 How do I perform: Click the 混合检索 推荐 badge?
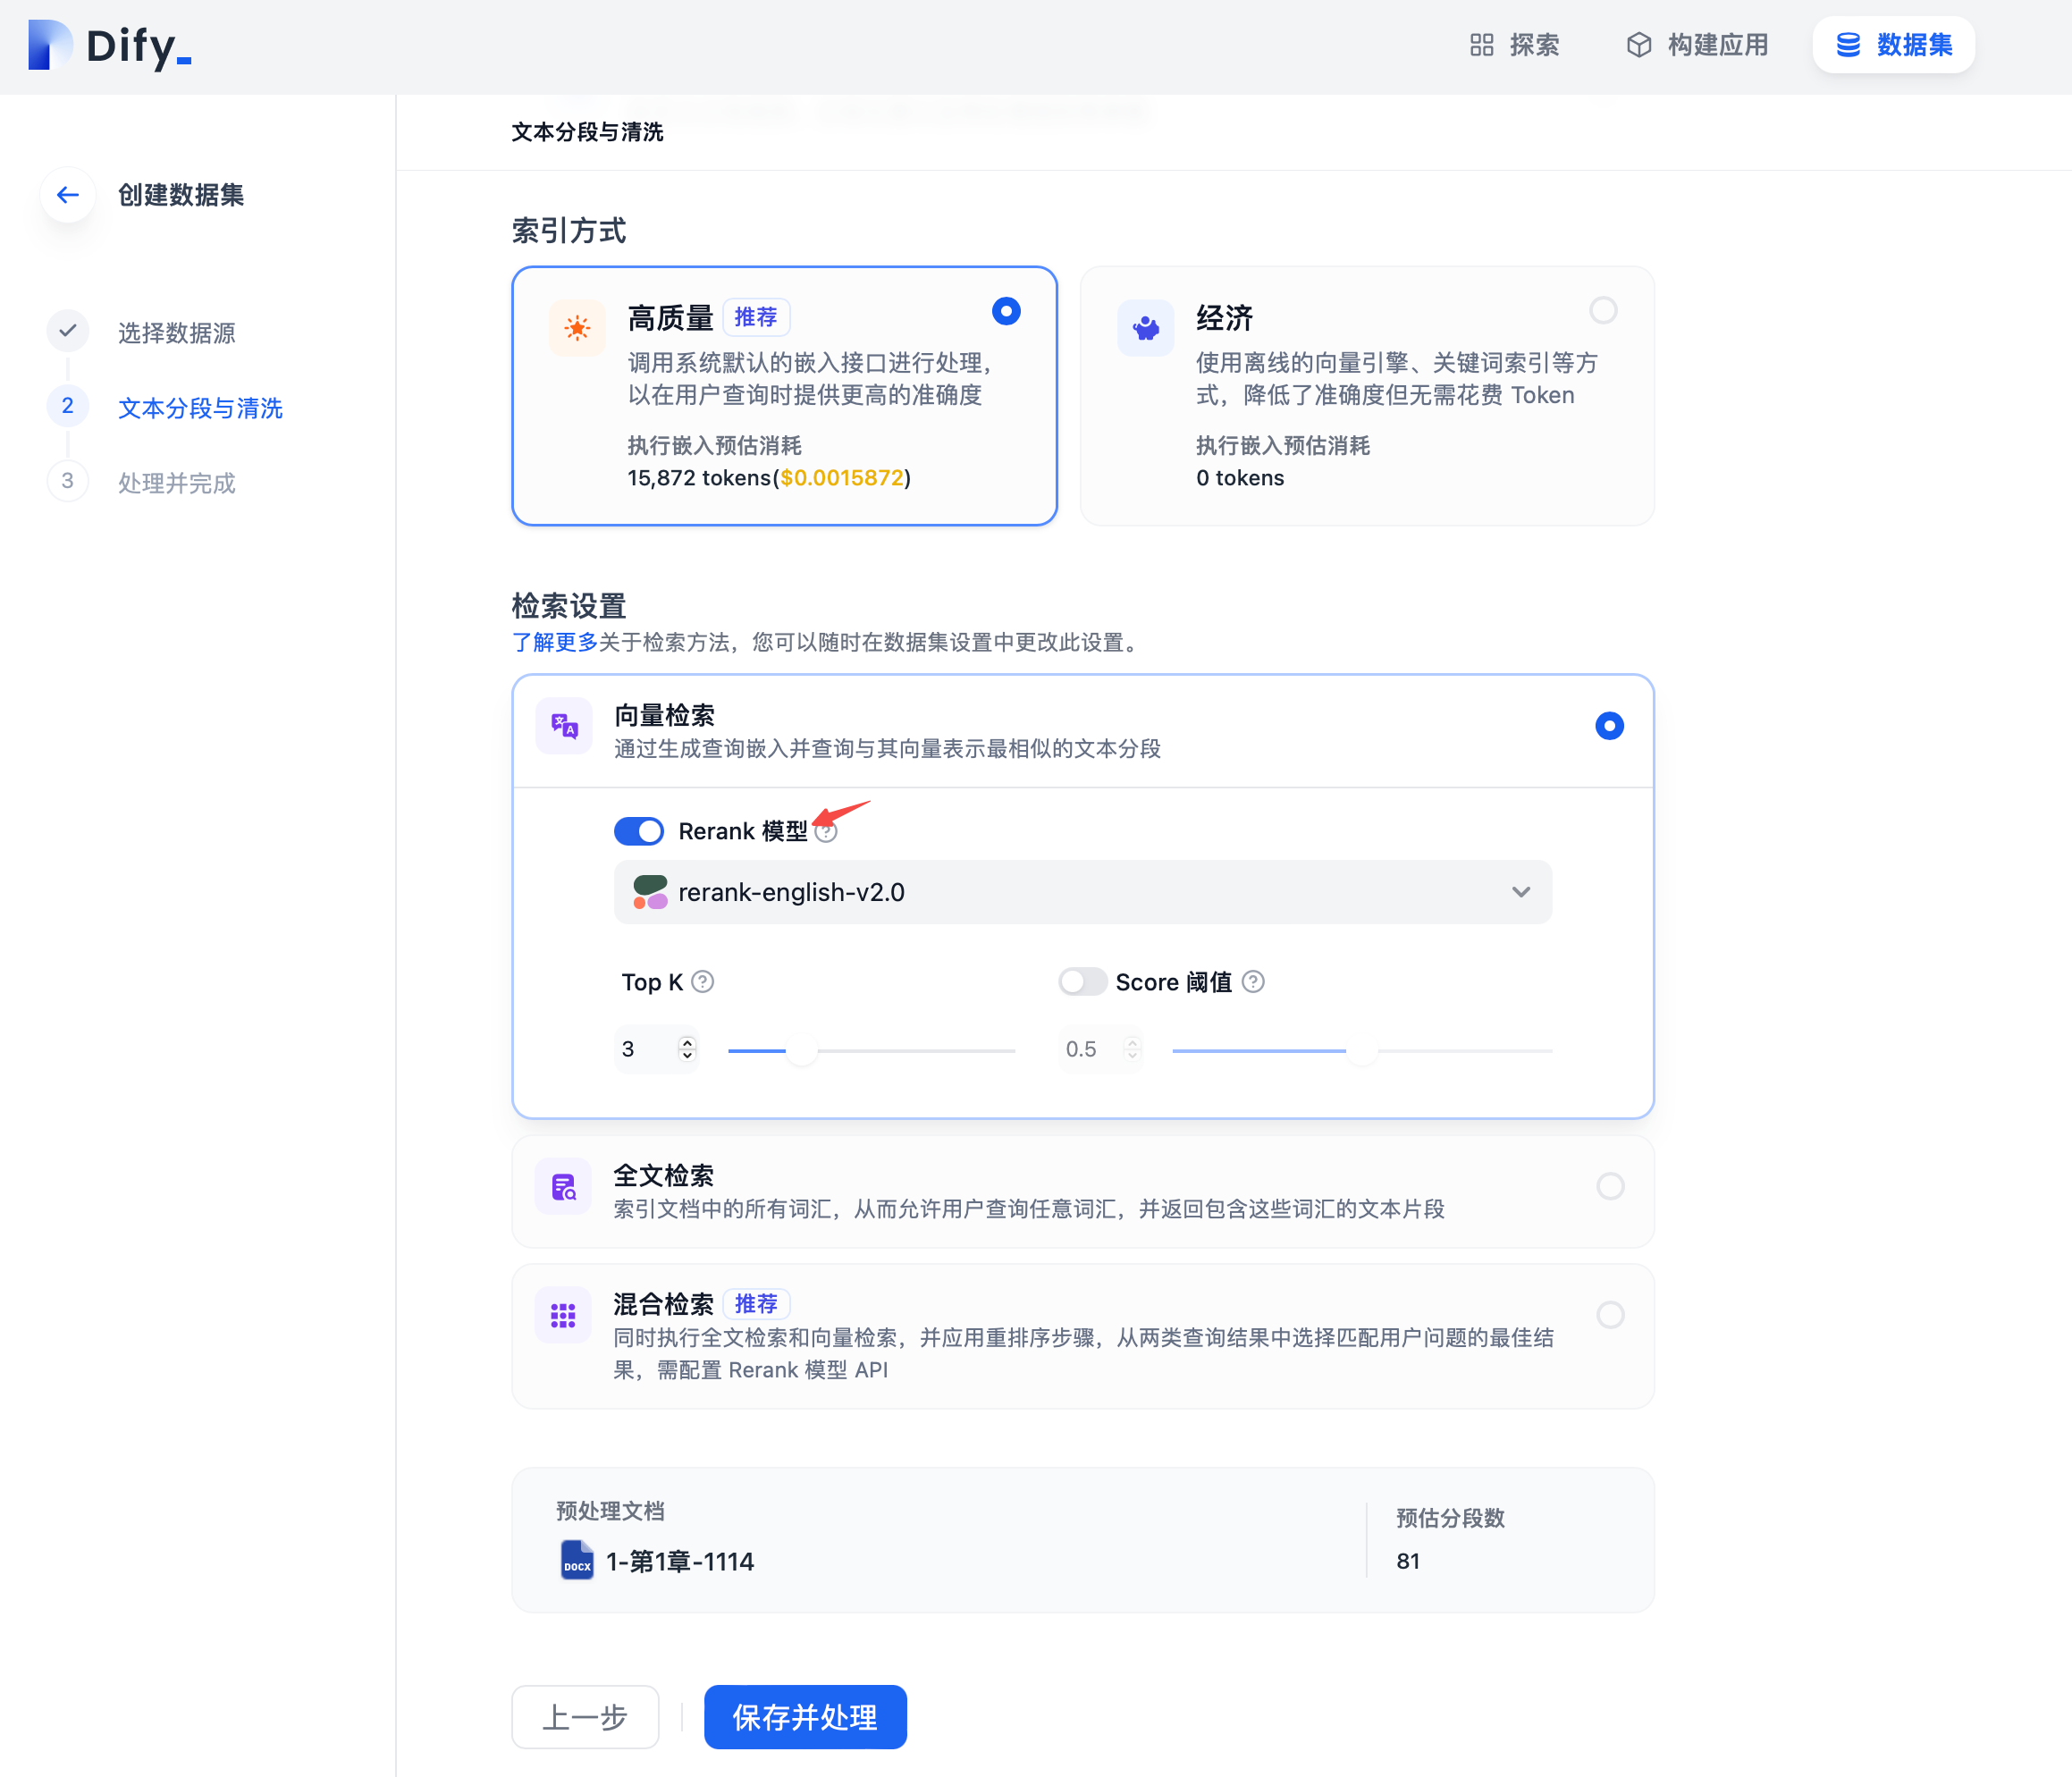click(756, 1304)
